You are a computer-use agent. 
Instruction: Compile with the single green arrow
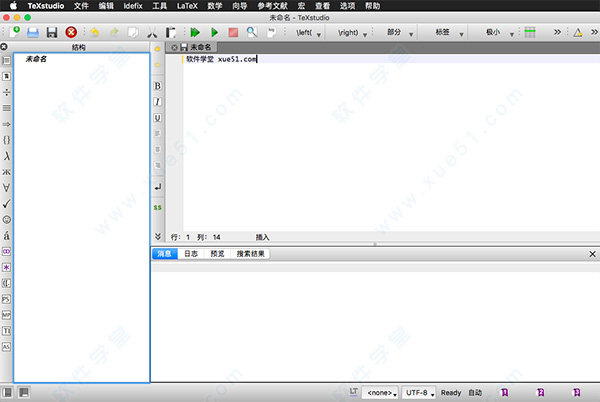pos(214,33)
